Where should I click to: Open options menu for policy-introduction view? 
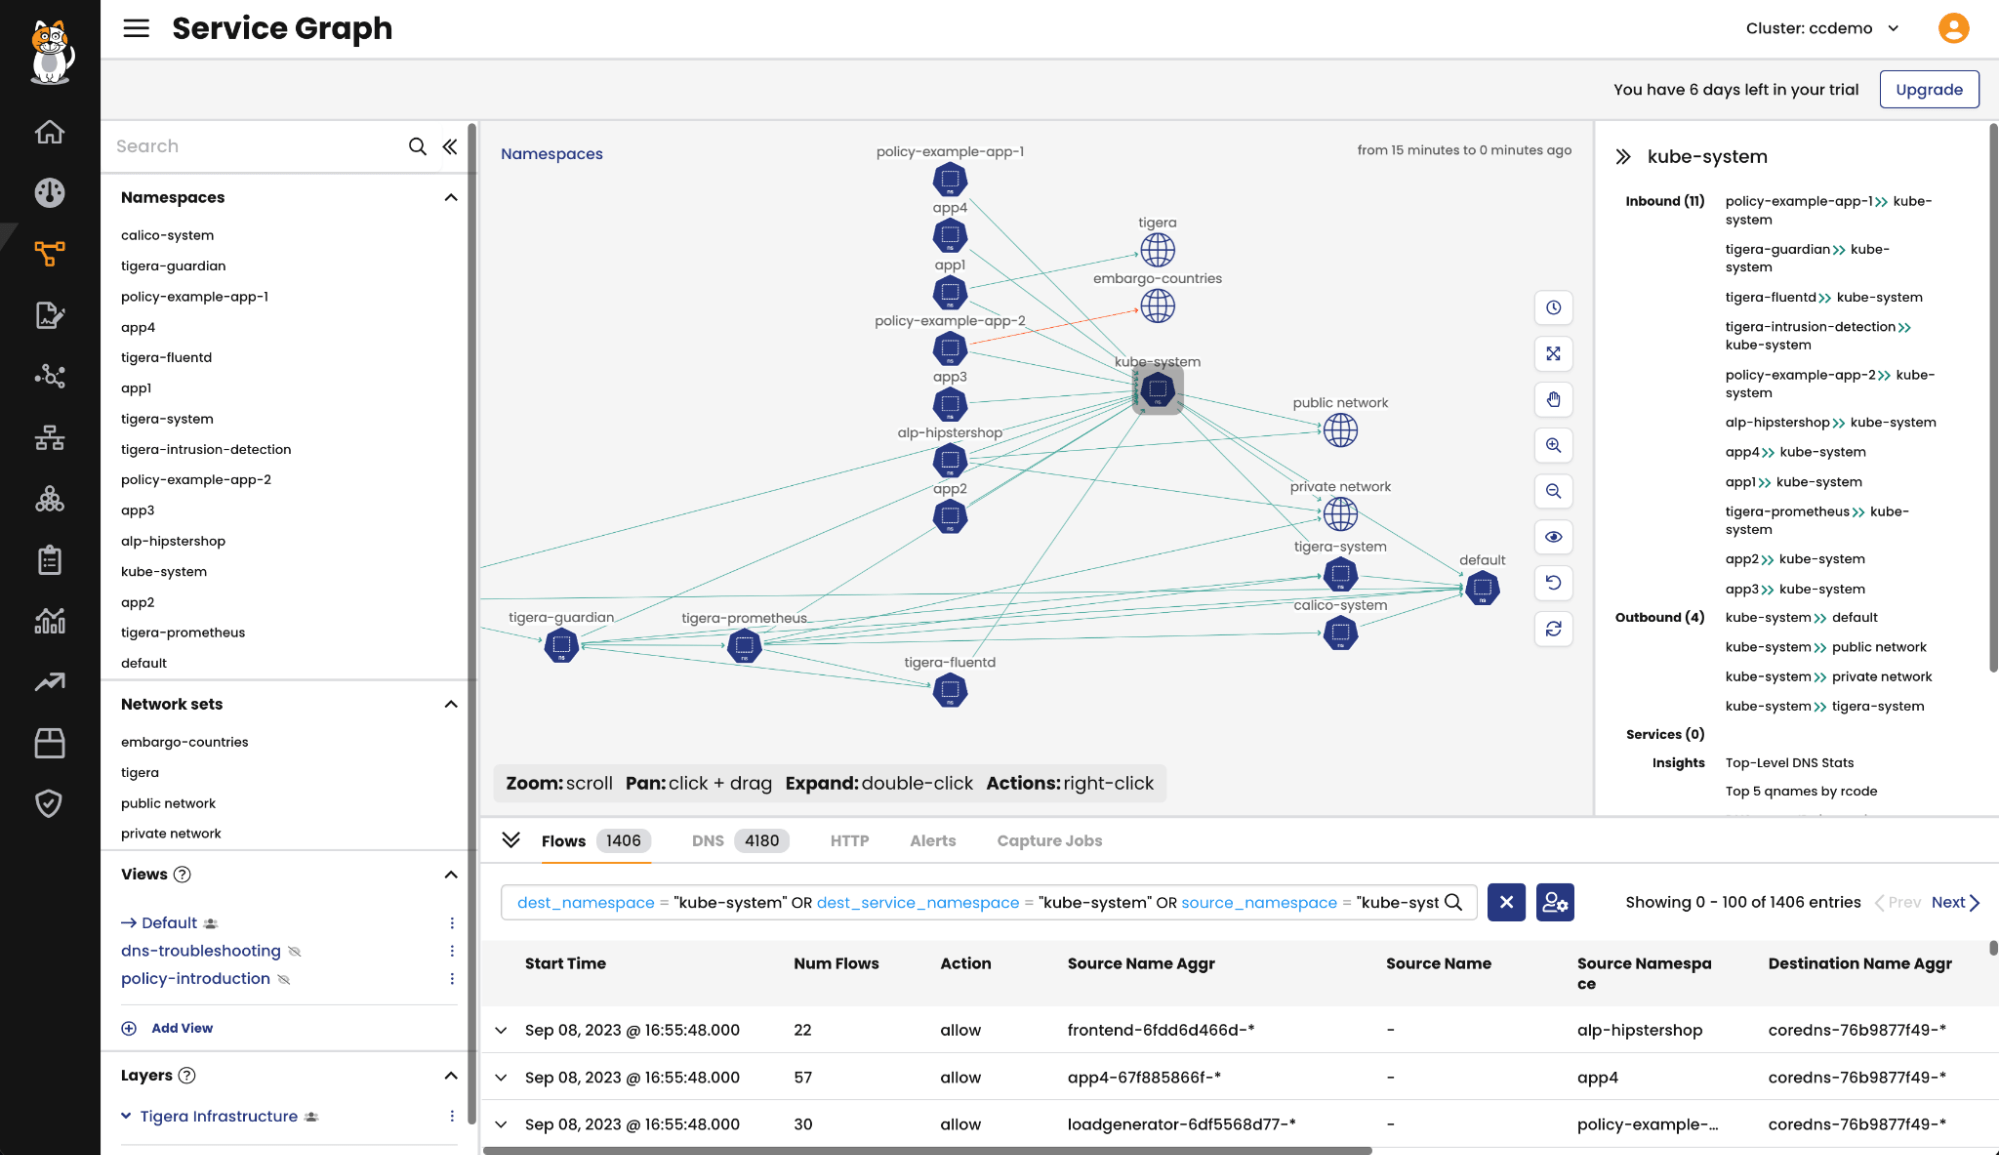(452, 979)
